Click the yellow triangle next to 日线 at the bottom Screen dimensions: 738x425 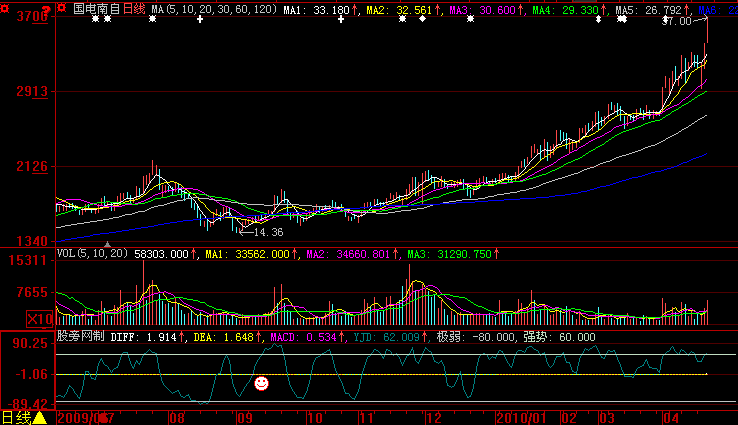pyautogui.click(x=39, y=417)
